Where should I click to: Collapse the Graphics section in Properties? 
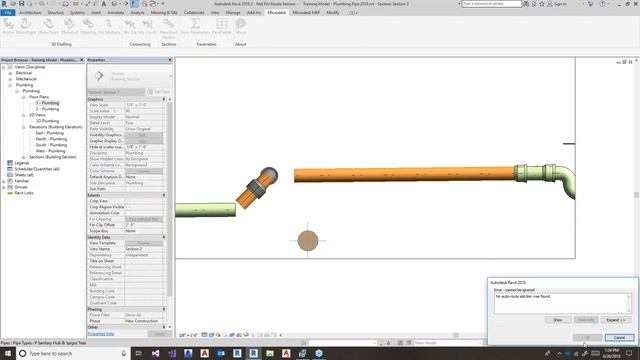(164, 99)
